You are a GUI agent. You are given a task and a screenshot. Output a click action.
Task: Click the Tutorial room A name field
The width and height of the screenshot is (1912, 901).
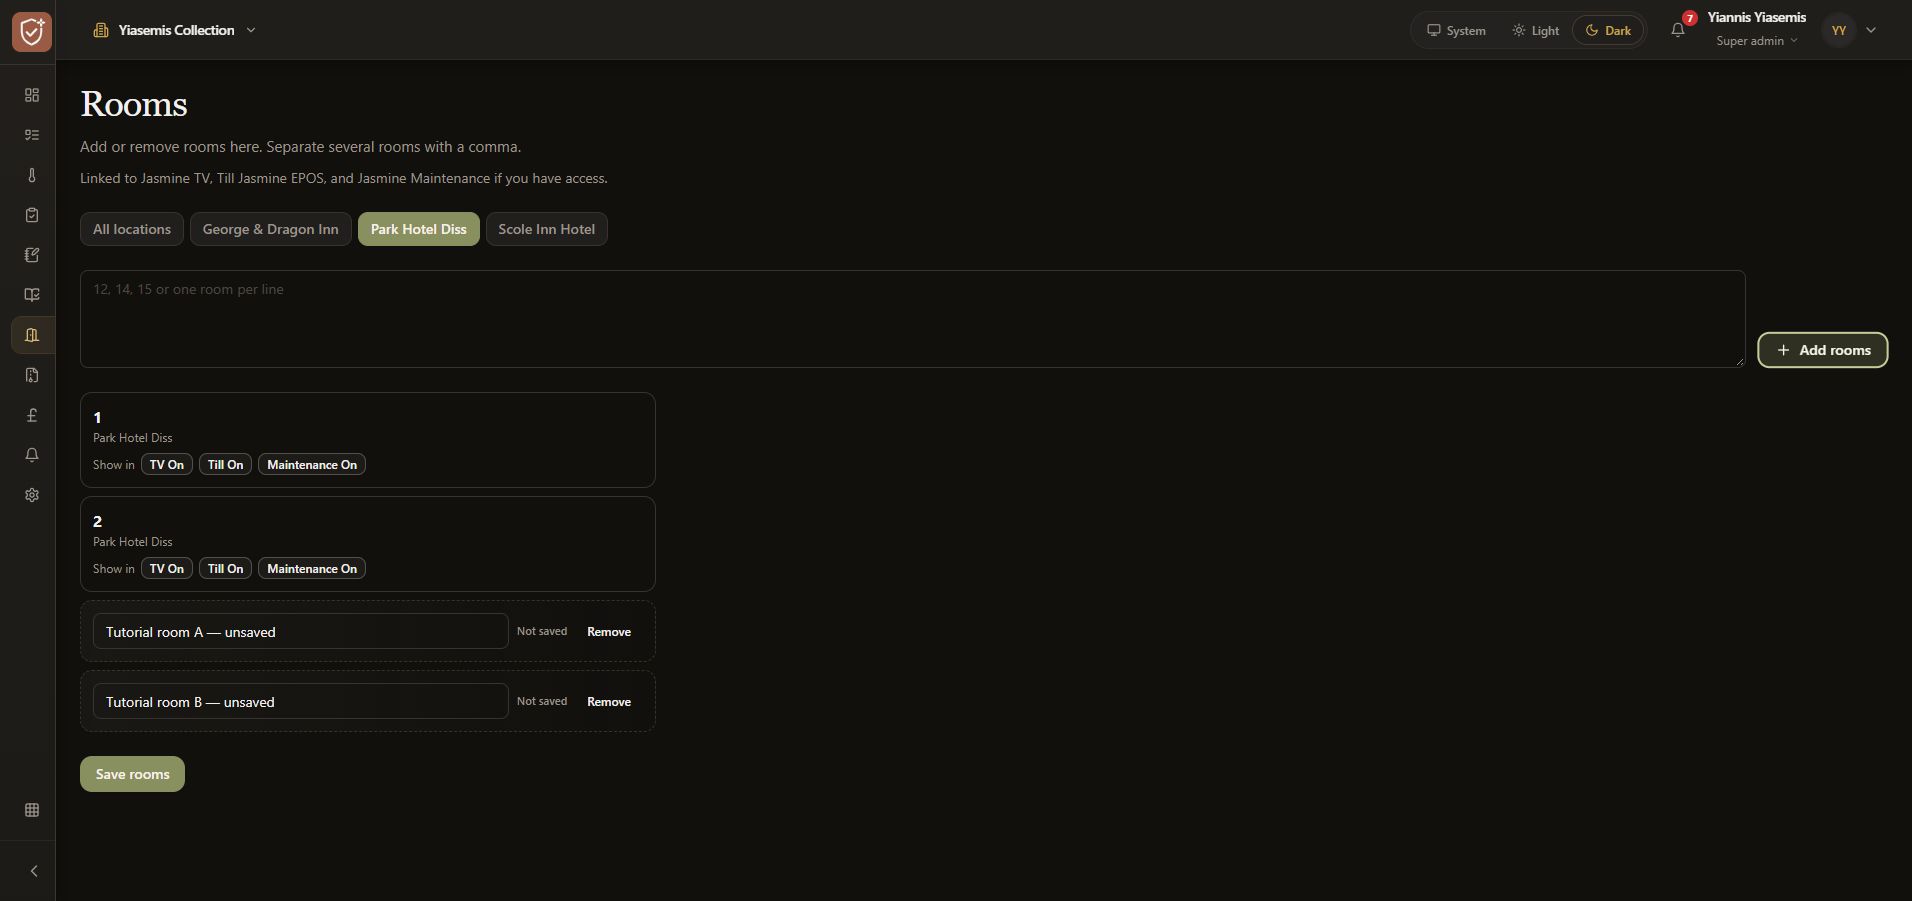[x=301, y=632]
